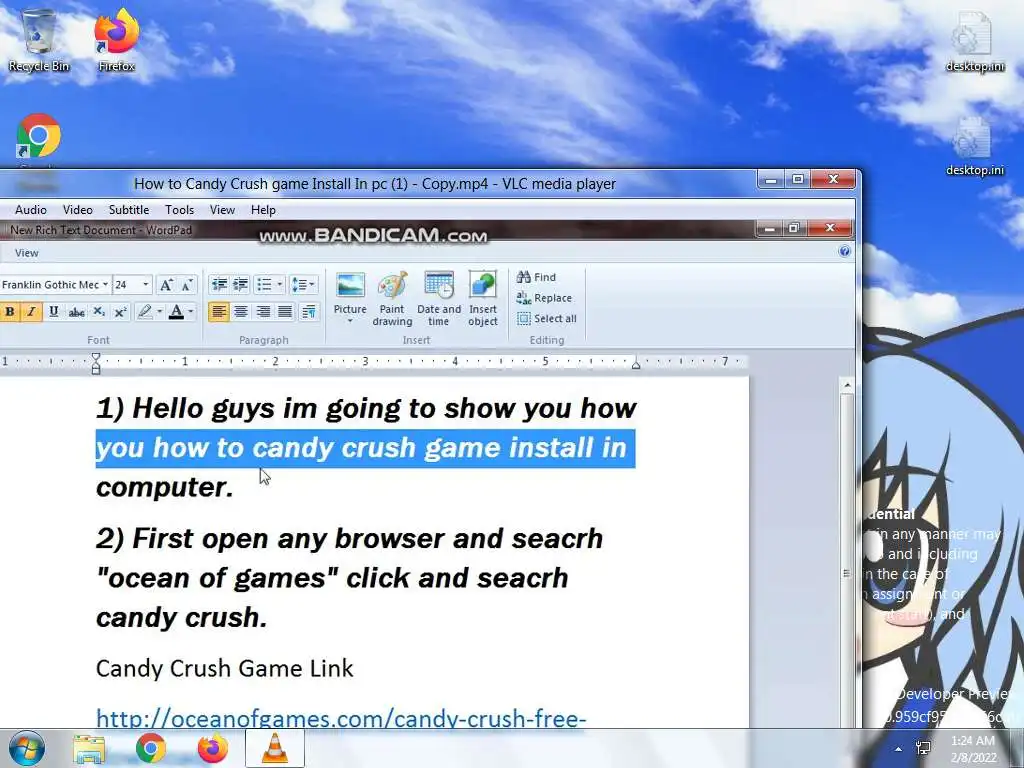Open text highlight color dropdown arrow
Image resolution: width=1024 pixels, height=768 pixels.
[x=160, y=312]
